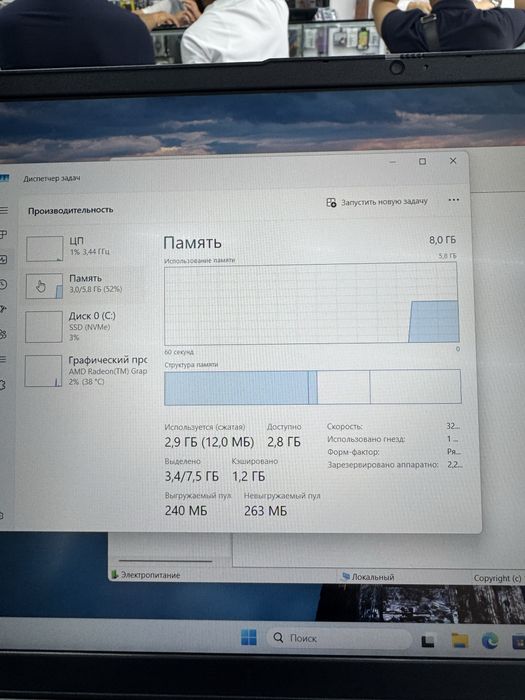Click the 263 МБ non-paged pool value

click(266, 511)
